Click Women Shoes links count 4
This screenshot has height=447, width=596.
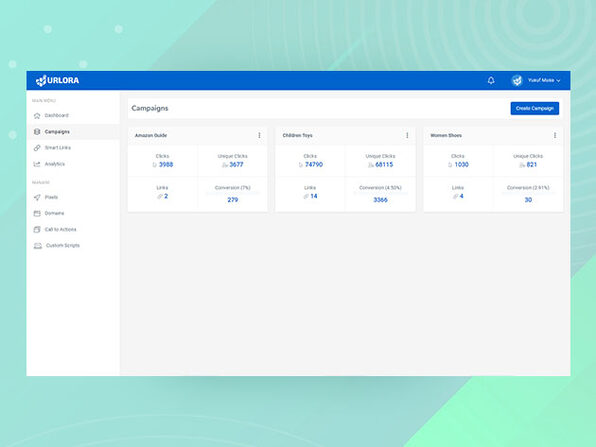[x=461, y=196]
